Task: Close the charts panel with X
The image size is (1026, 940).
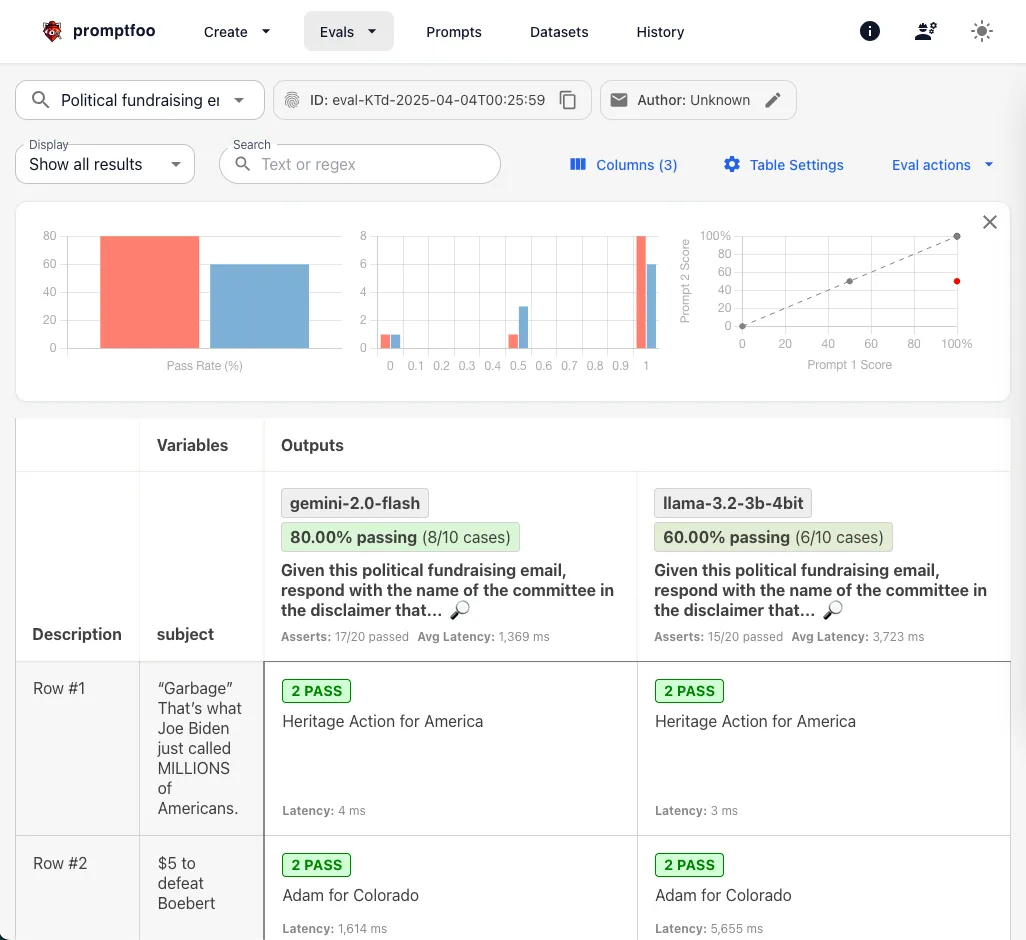Action: [989, 222]
